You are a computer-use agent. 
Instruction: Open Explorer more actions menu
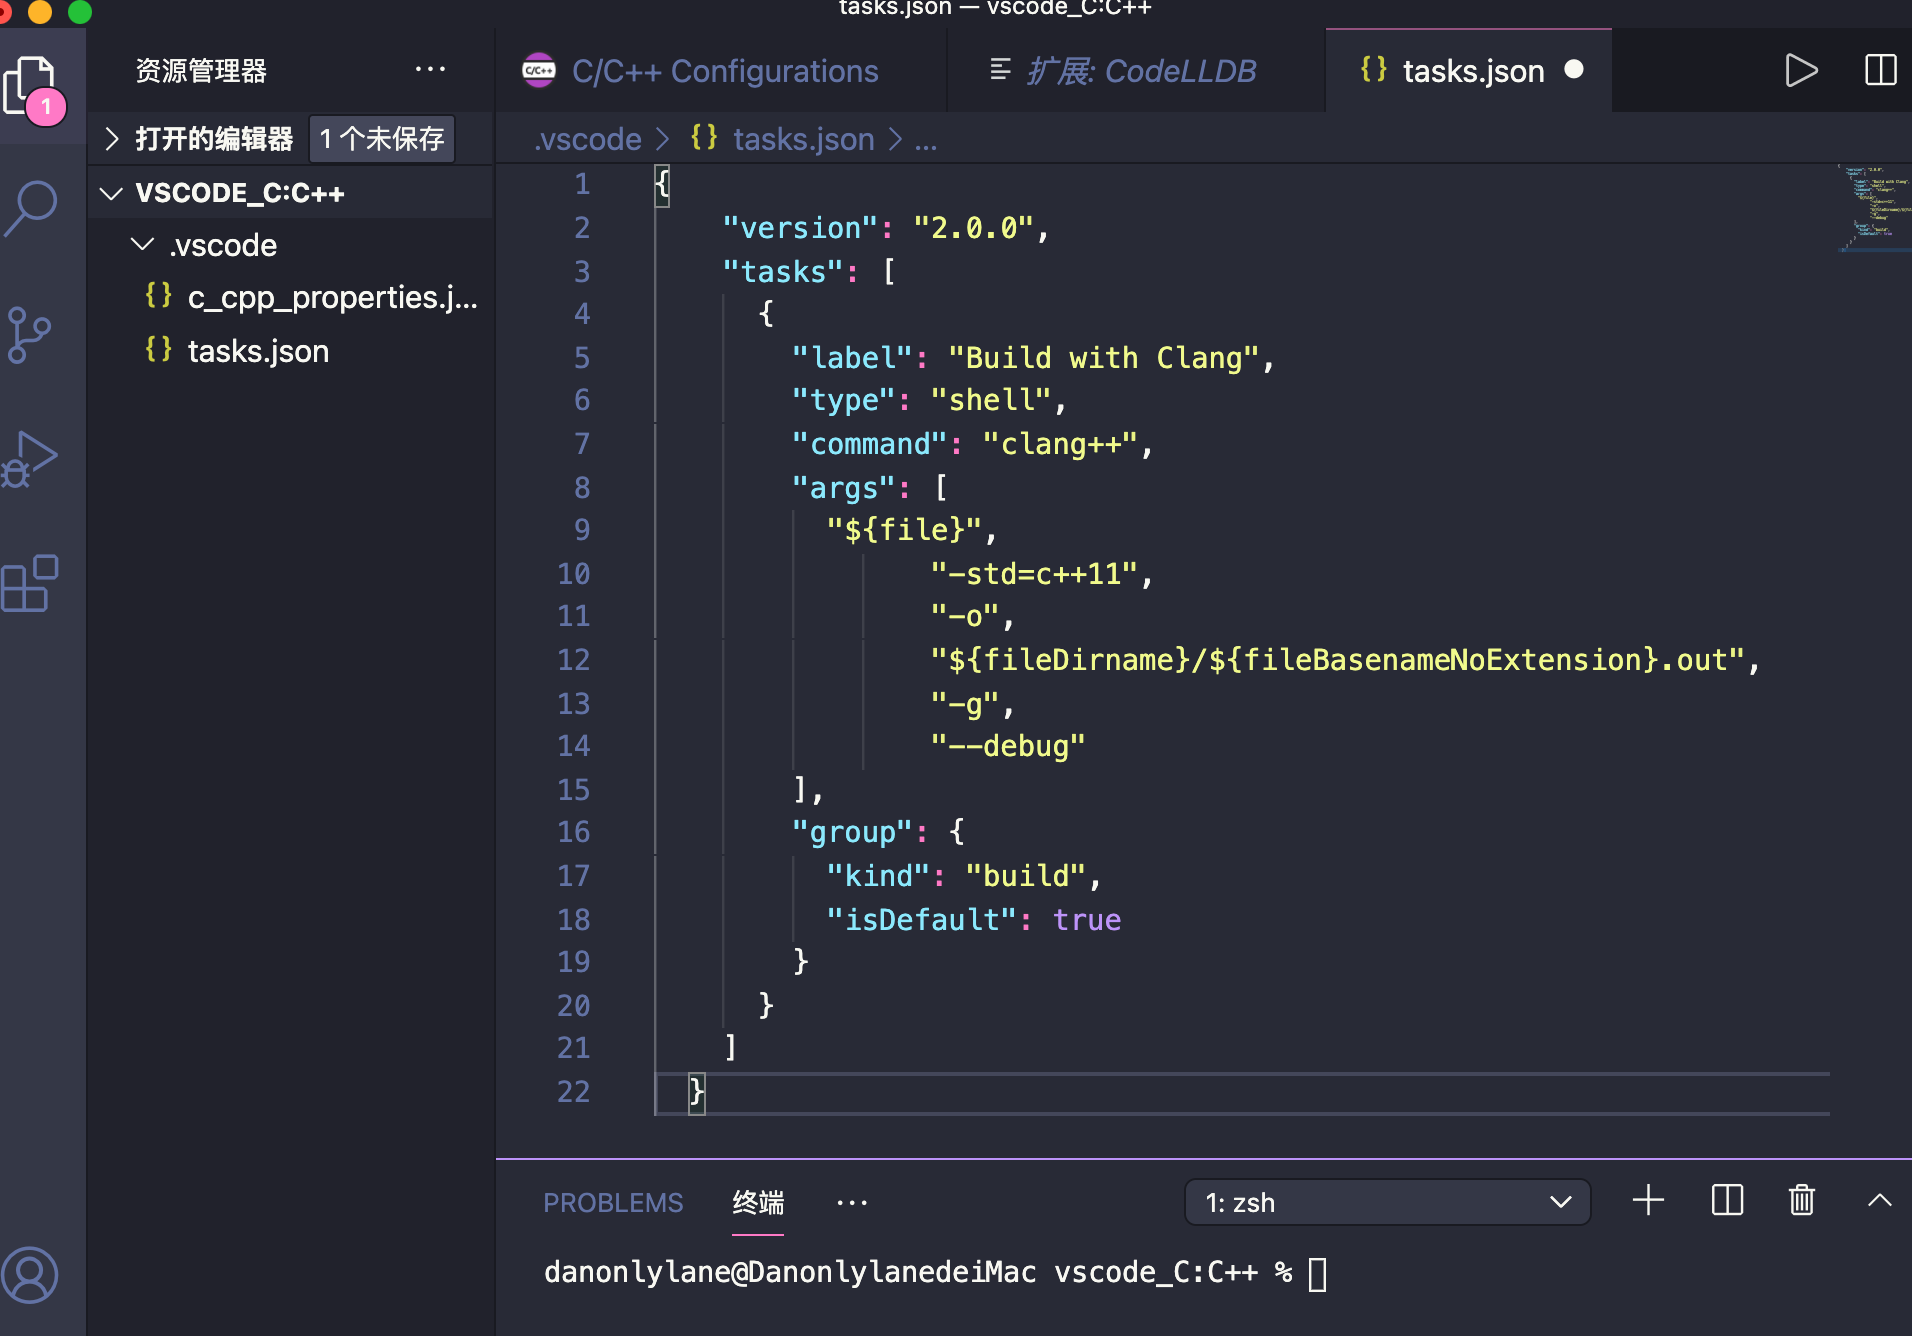coord(430,69)
